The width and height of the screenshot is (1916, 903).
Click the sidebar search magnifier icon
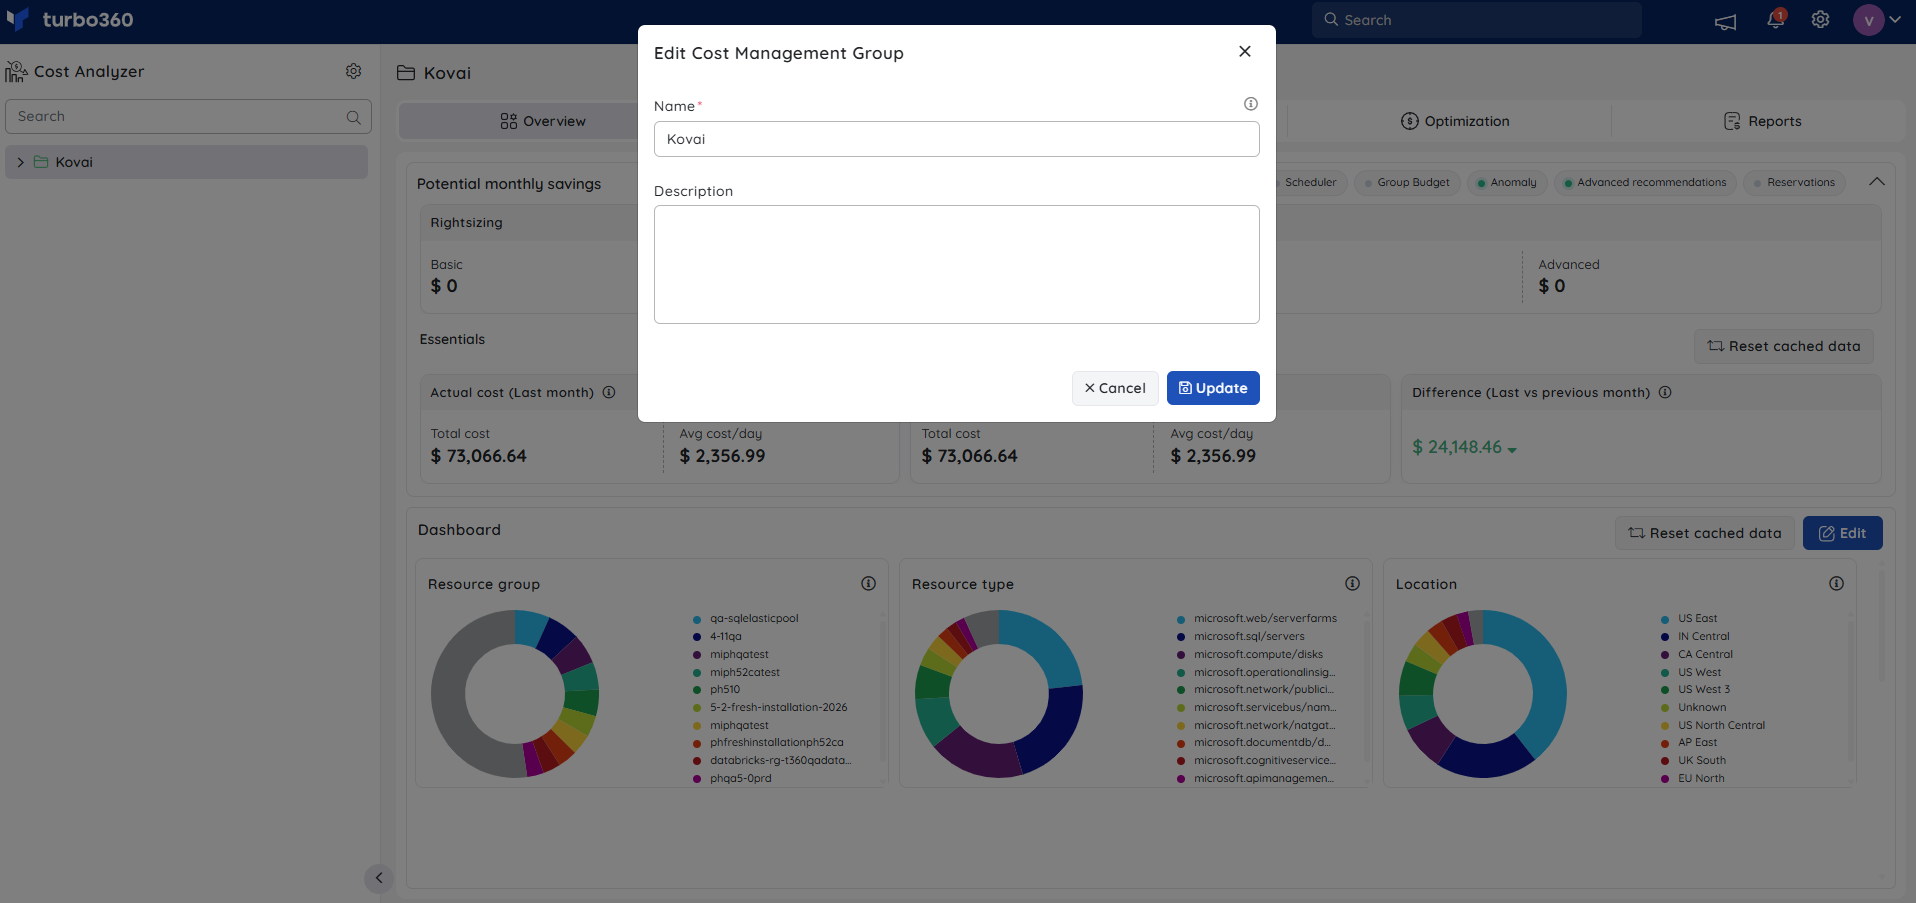(354, 117)
